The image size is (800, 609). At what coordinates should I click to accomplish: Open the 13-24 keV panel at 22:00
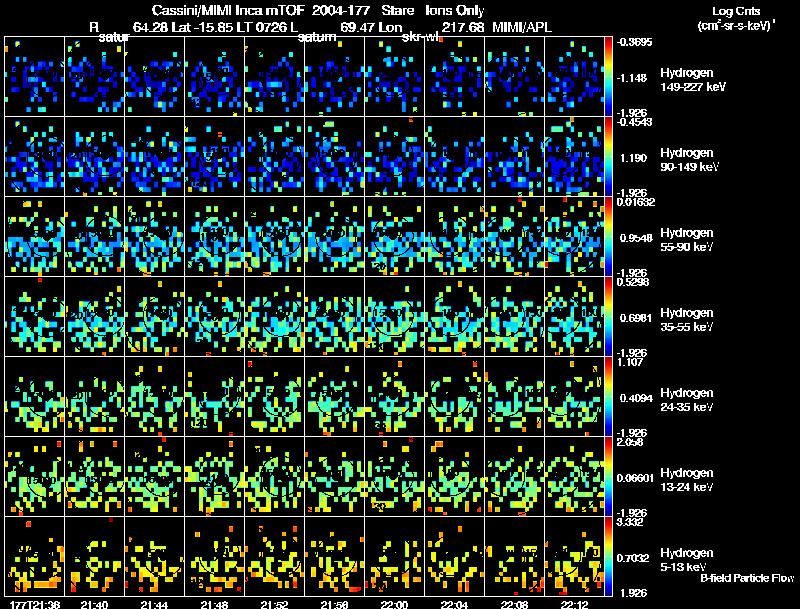394,476
